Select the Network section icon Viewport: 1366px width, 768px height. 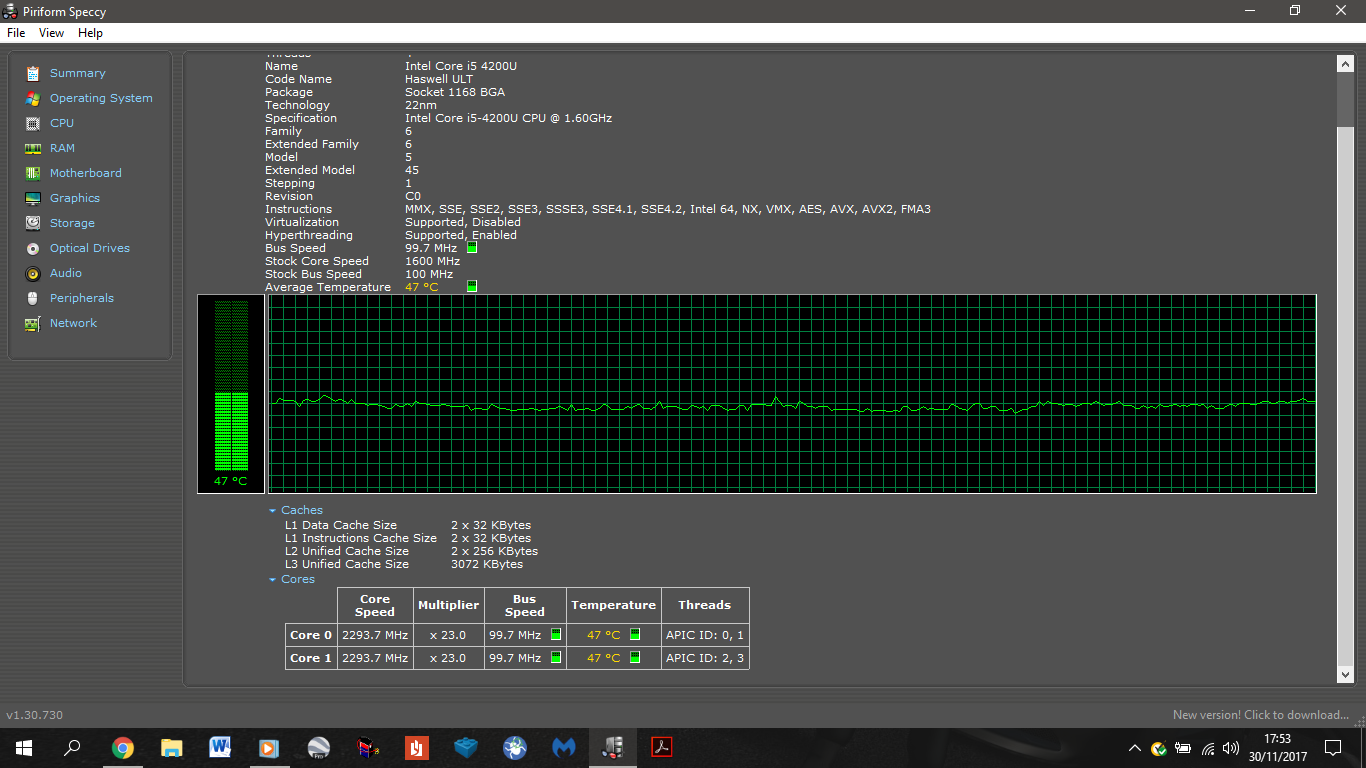(x=33, y=323)
